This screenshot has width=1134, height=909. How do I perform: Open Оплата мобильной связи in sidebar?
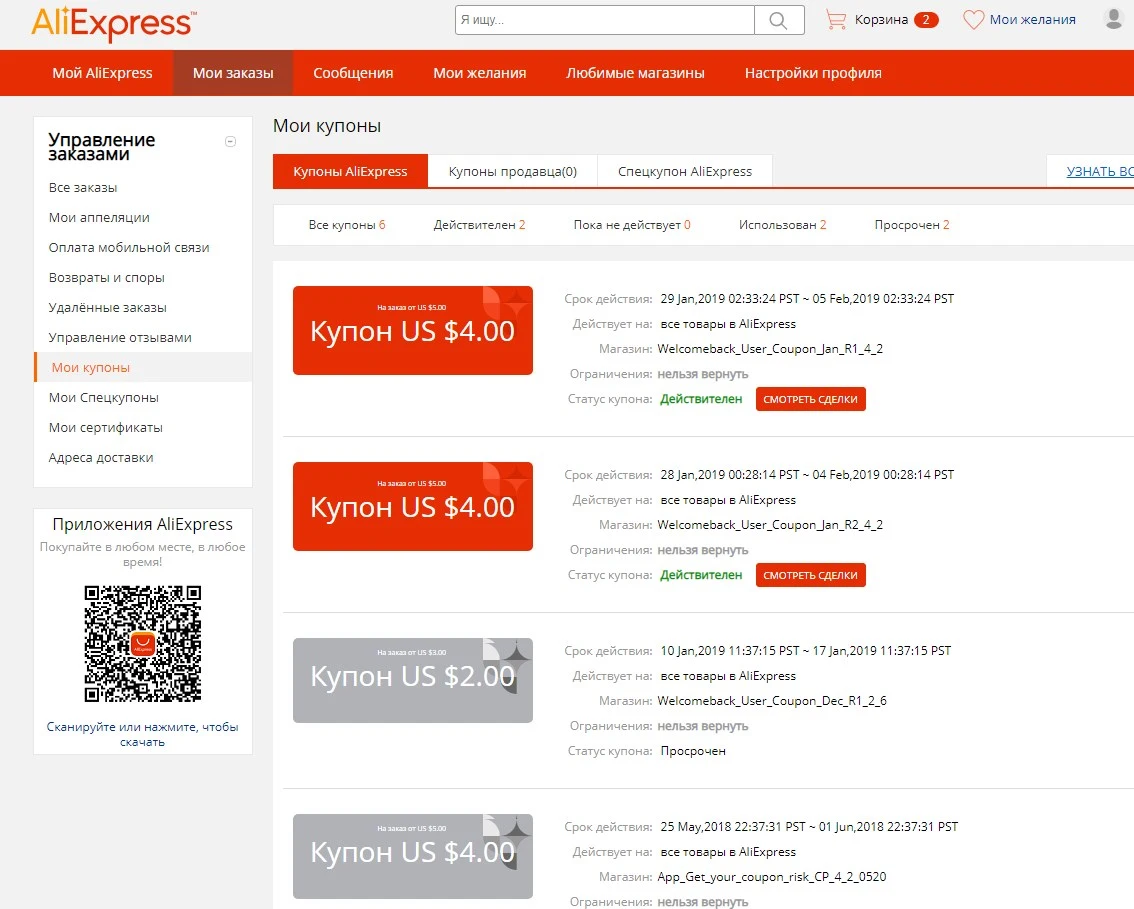[x=129, y=247]
